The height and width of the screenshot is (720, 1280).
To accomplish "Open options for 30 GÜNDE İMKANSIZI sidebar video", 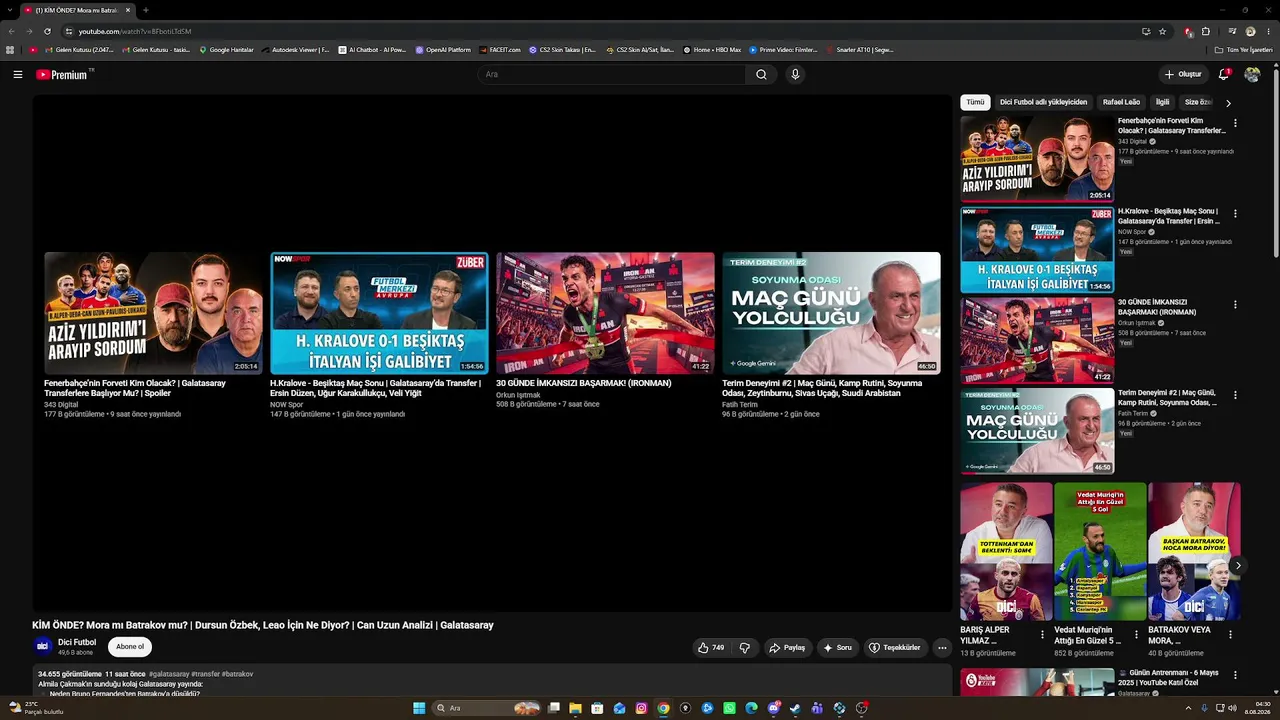I will [x=1235, y=305].
